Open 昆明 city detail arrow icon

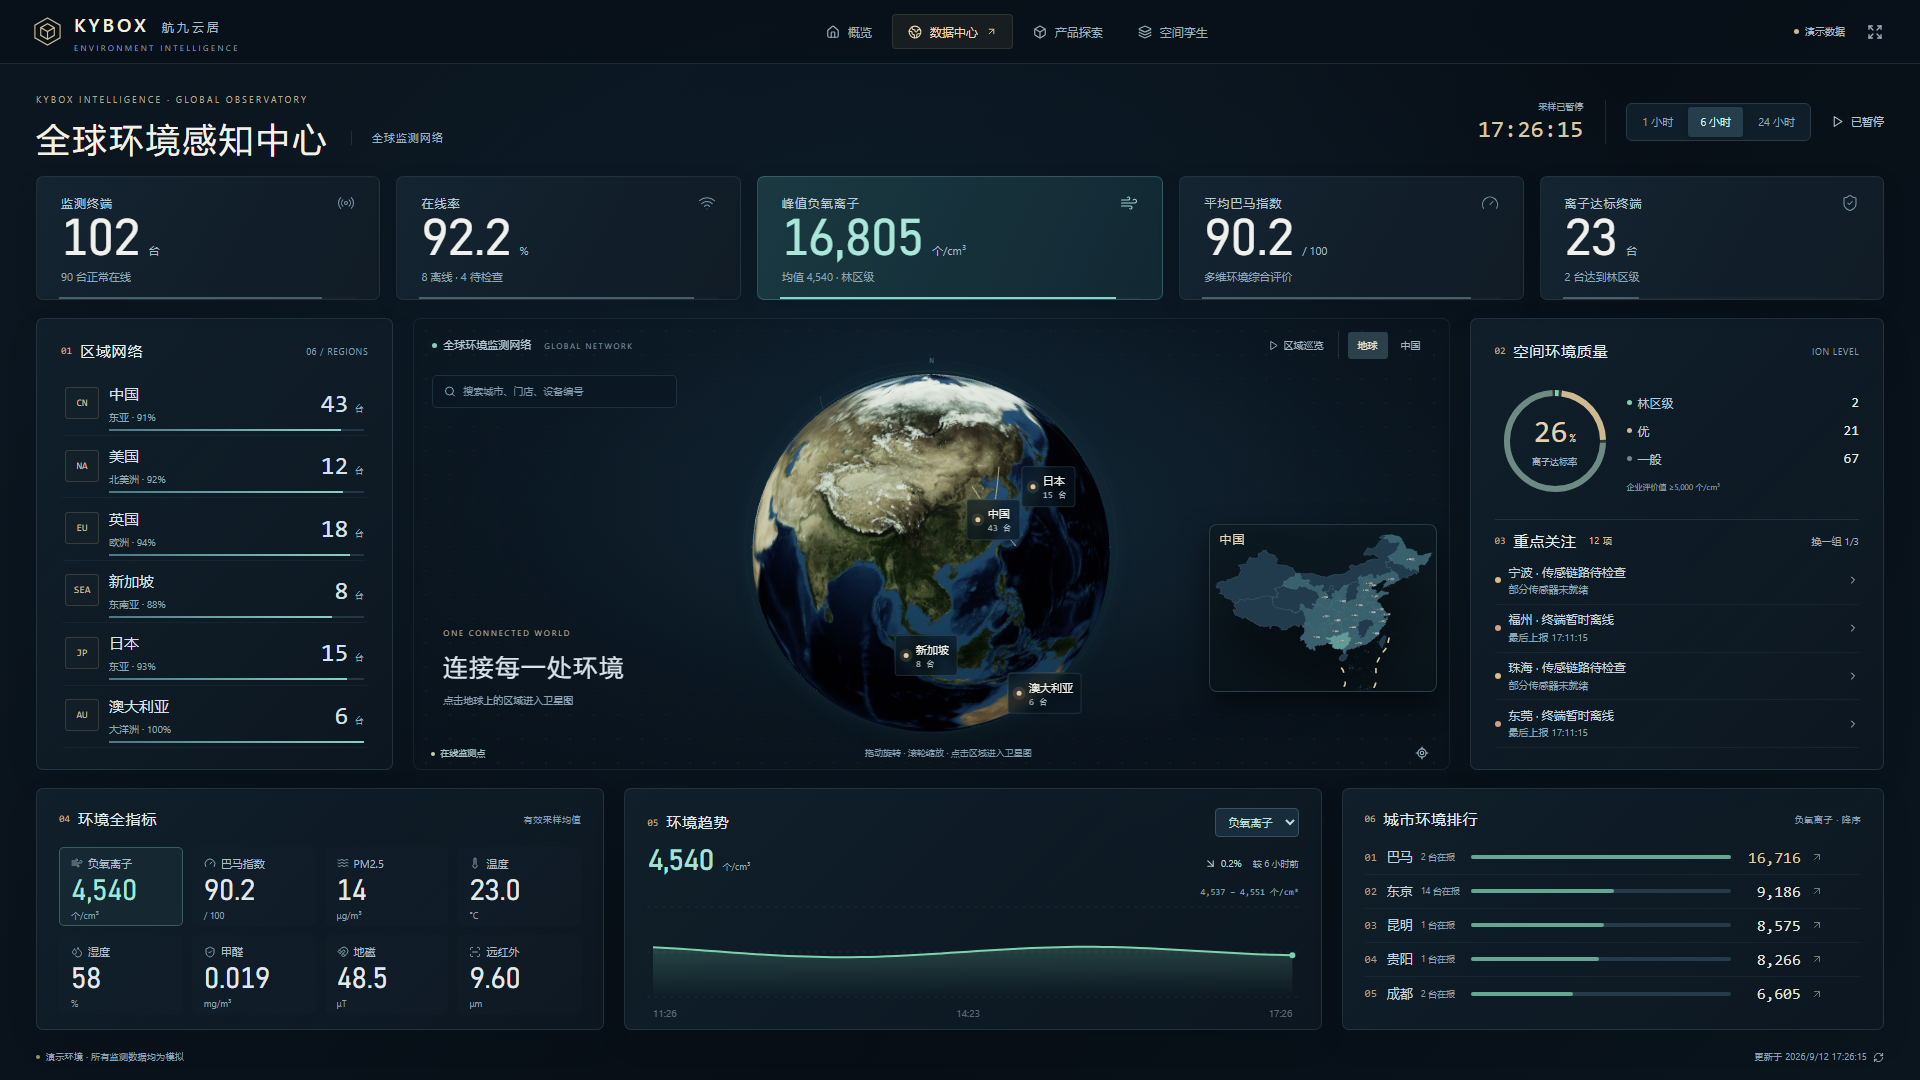1817,925
